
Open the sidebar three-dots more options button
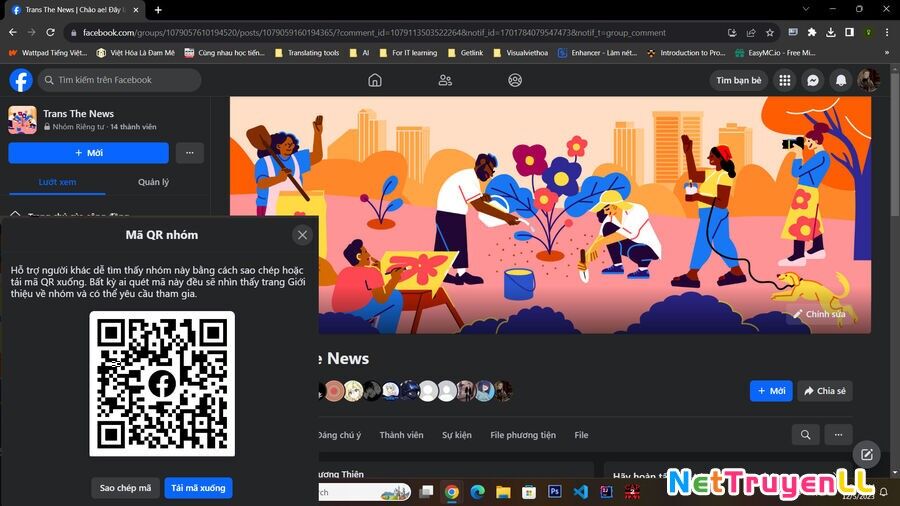[190, 153]
